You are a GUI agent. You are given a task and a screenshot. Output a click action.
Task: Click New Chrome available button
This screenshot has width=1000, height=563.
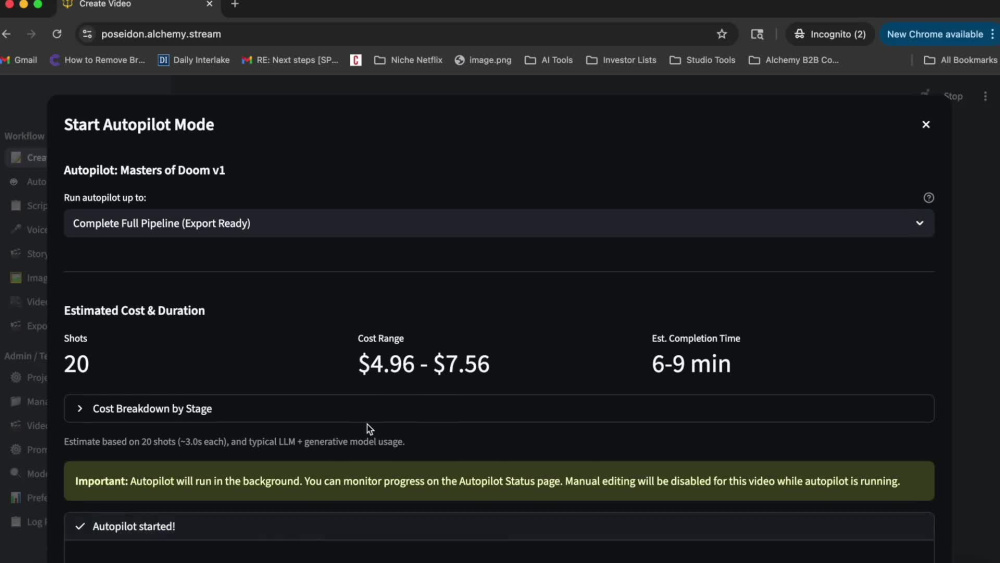(935, 34)
